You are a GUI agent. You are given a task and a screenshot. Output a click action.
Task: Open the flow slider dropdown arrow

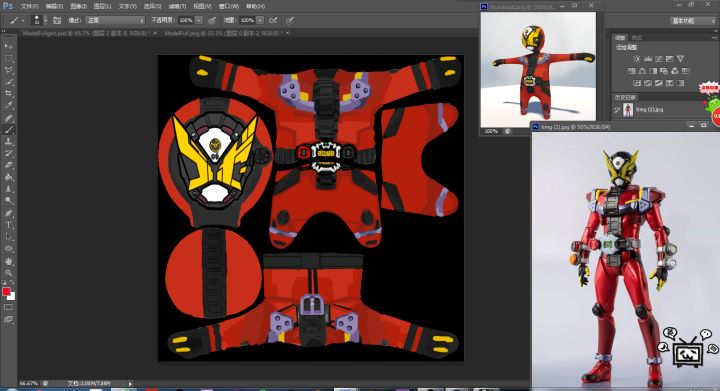pos(260,20)
